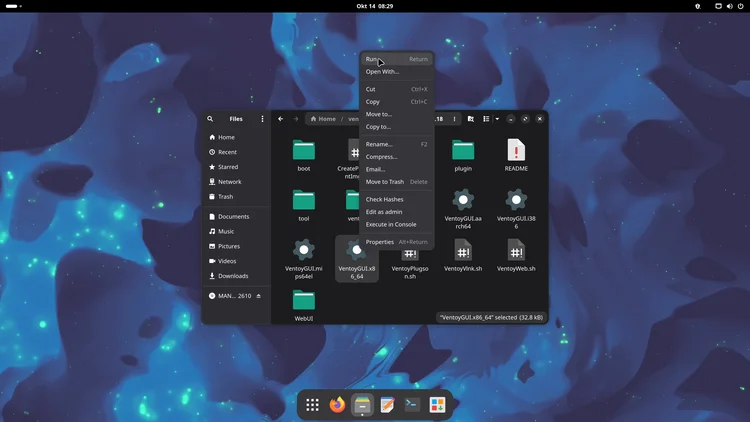This screenshot has height=422, width=750.
Task: Click the search-folder toolbar icon
Action: pos(471,119)
